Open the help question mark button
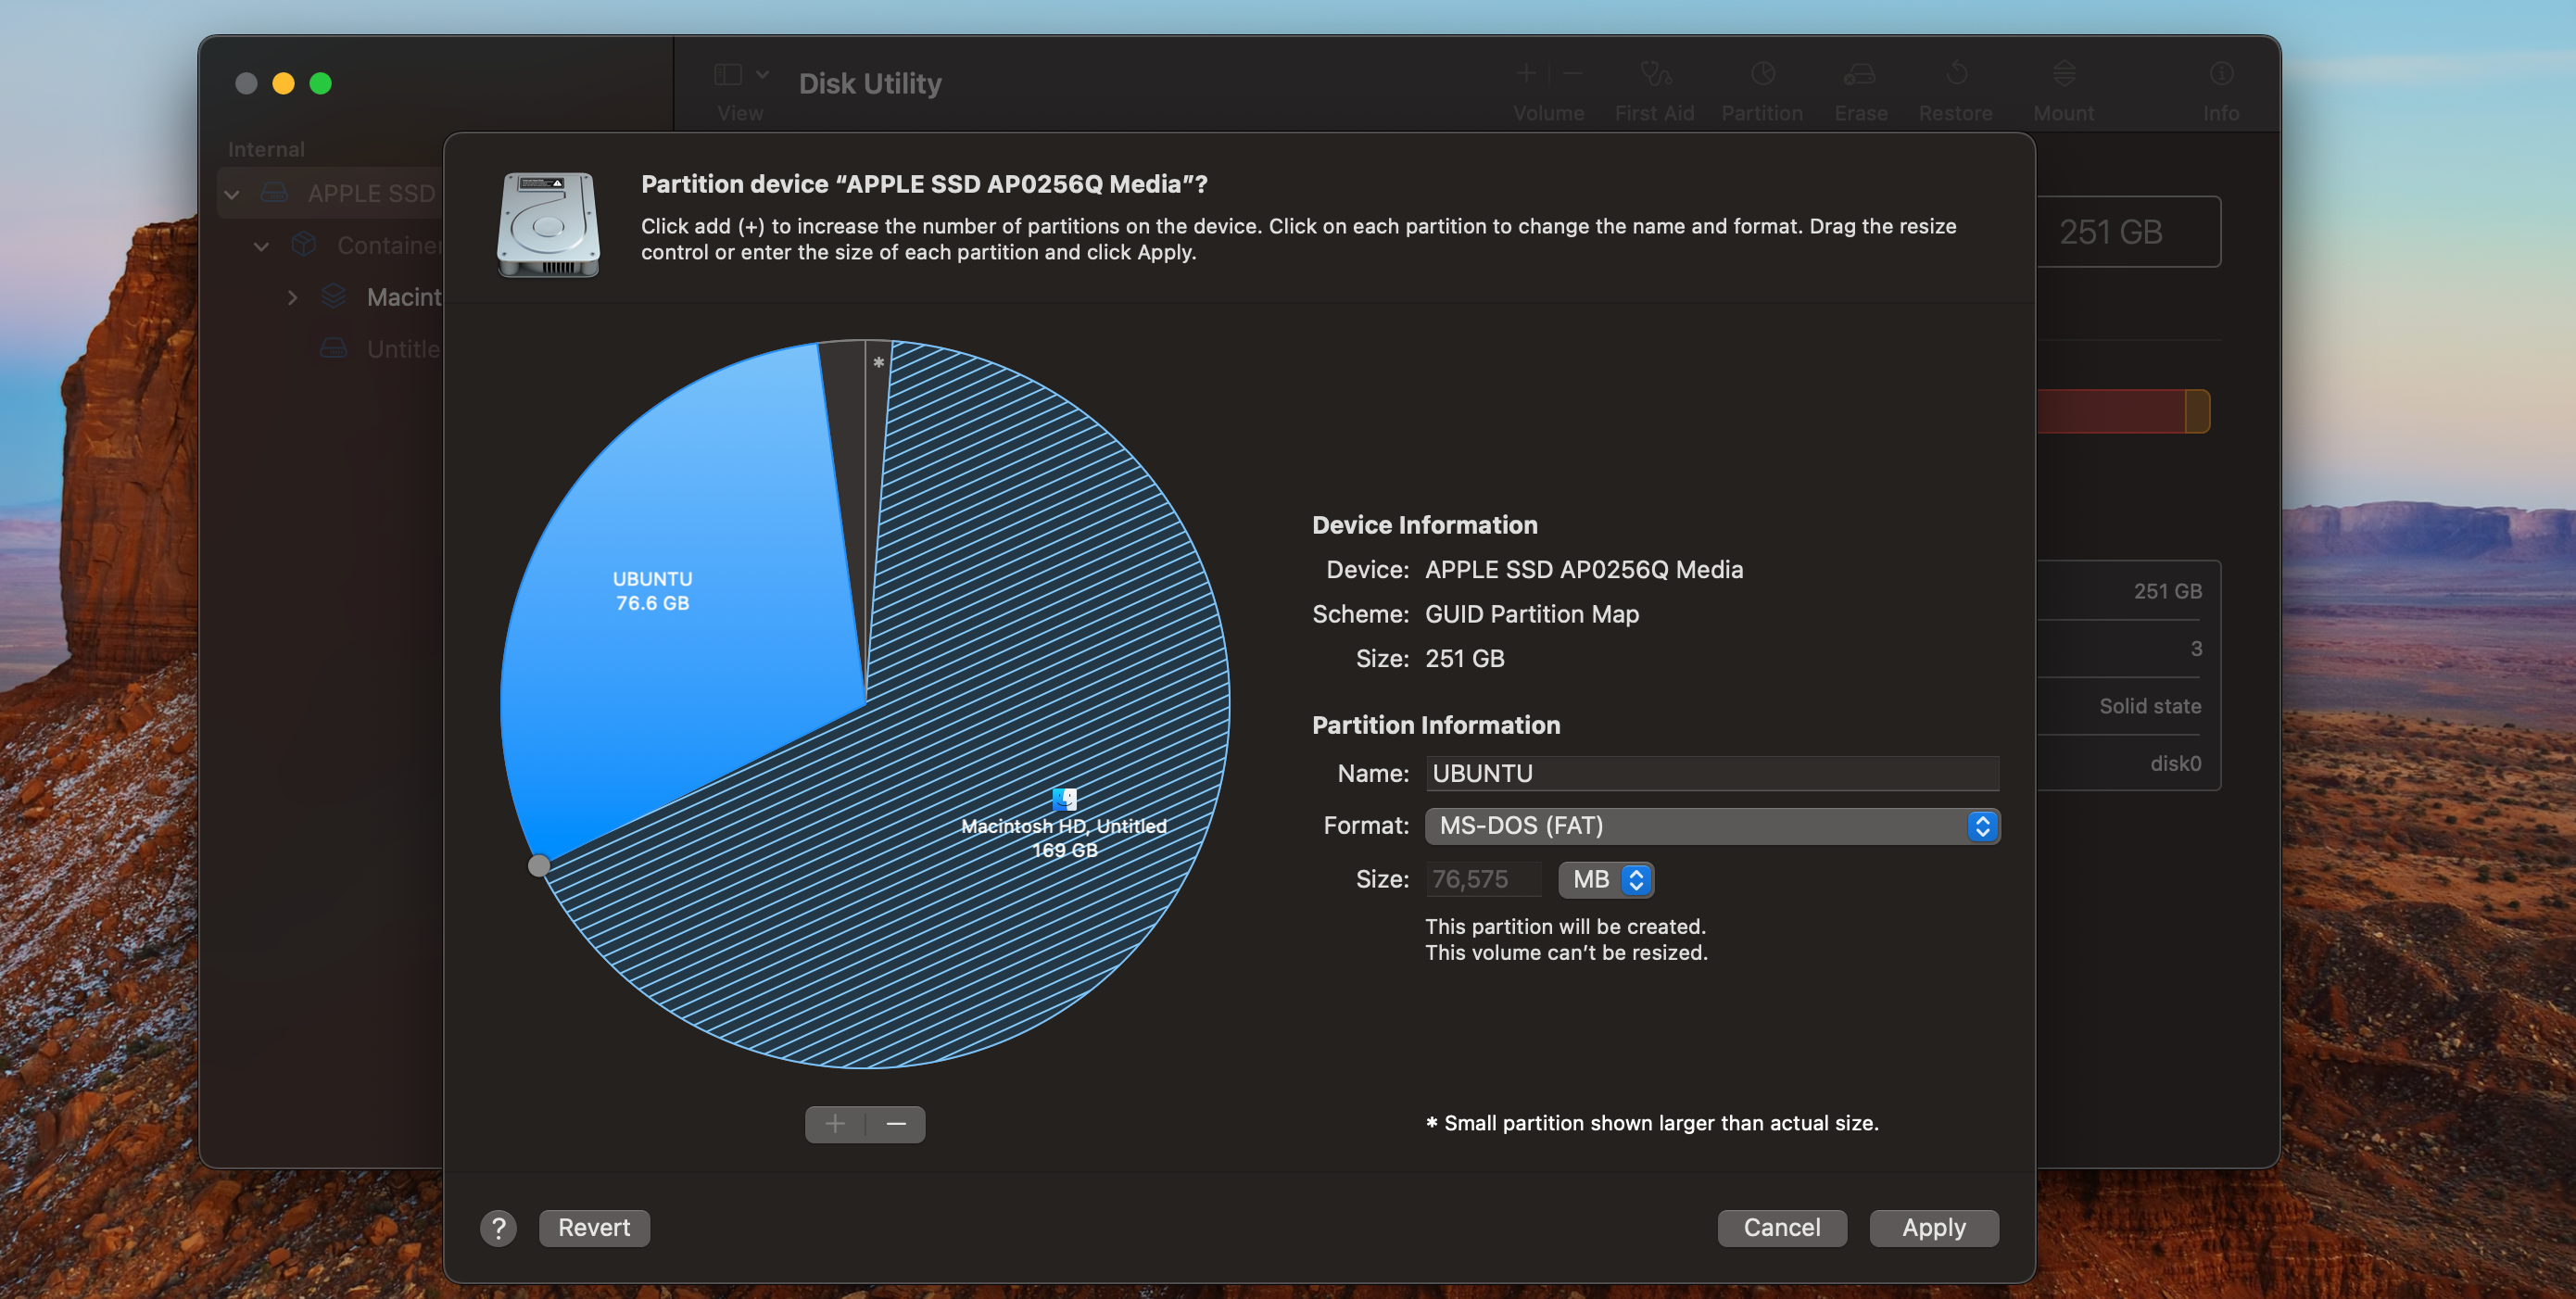The image size is (2576, 1299). point(498,1228)
